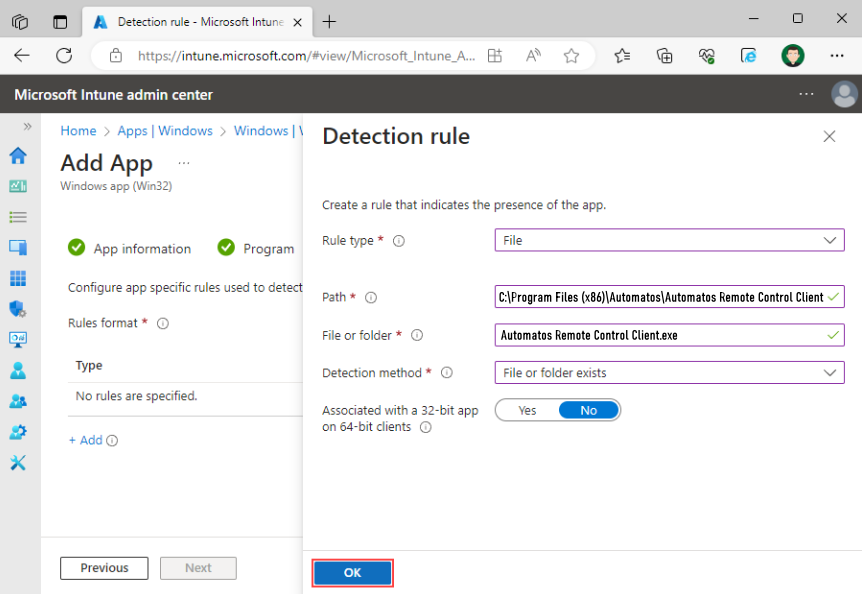Screen dimensions: 862x594
Task: Open the Detection method dropdown
Action: point(669,373)
